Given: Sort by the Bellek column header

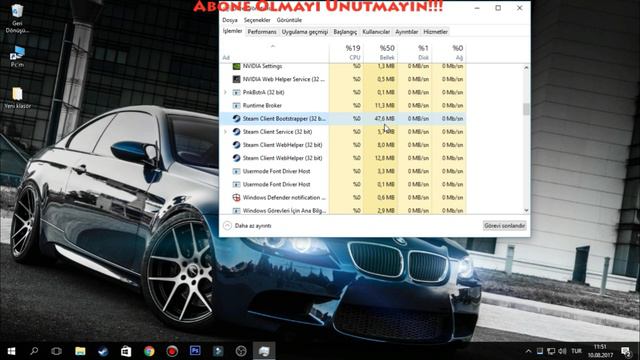Looking at the screenshot, I should click(380, 53).
